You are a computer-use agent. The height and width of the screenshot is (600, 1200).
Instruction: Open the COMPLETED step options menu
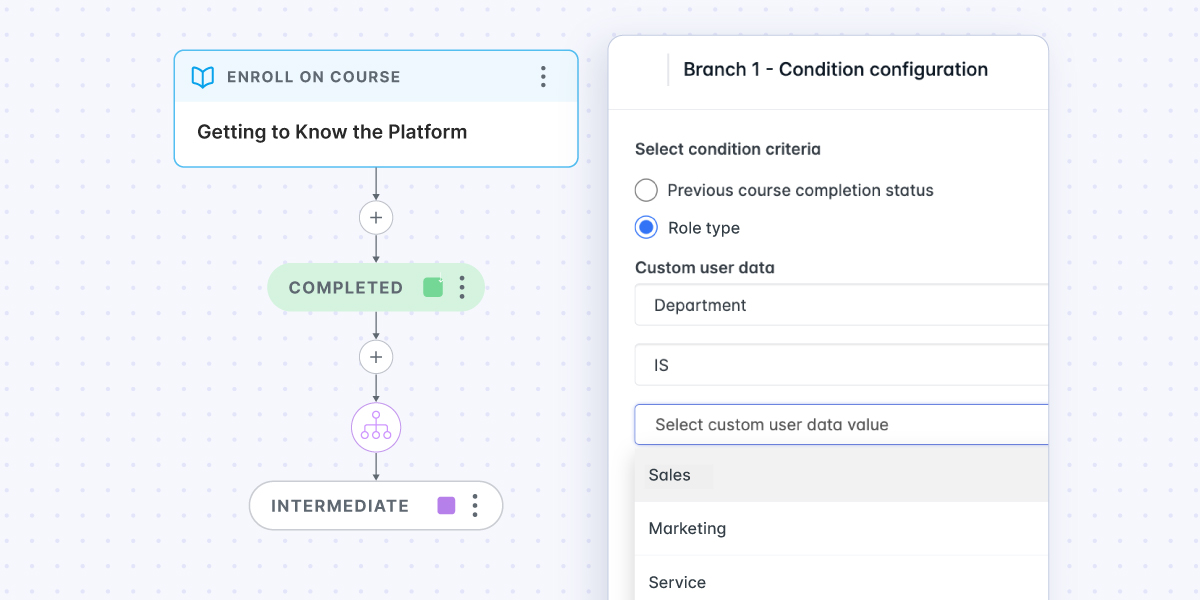pos(462,287)
